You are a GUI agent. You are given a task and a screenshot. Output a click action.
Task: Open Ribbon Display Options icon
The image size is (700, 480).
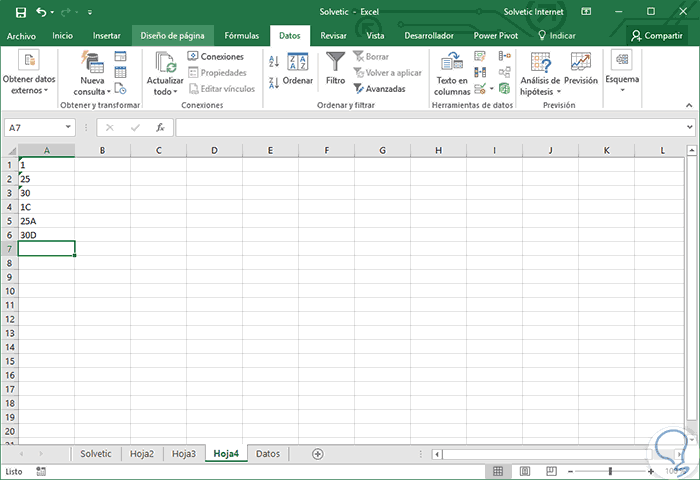point(586,12)
